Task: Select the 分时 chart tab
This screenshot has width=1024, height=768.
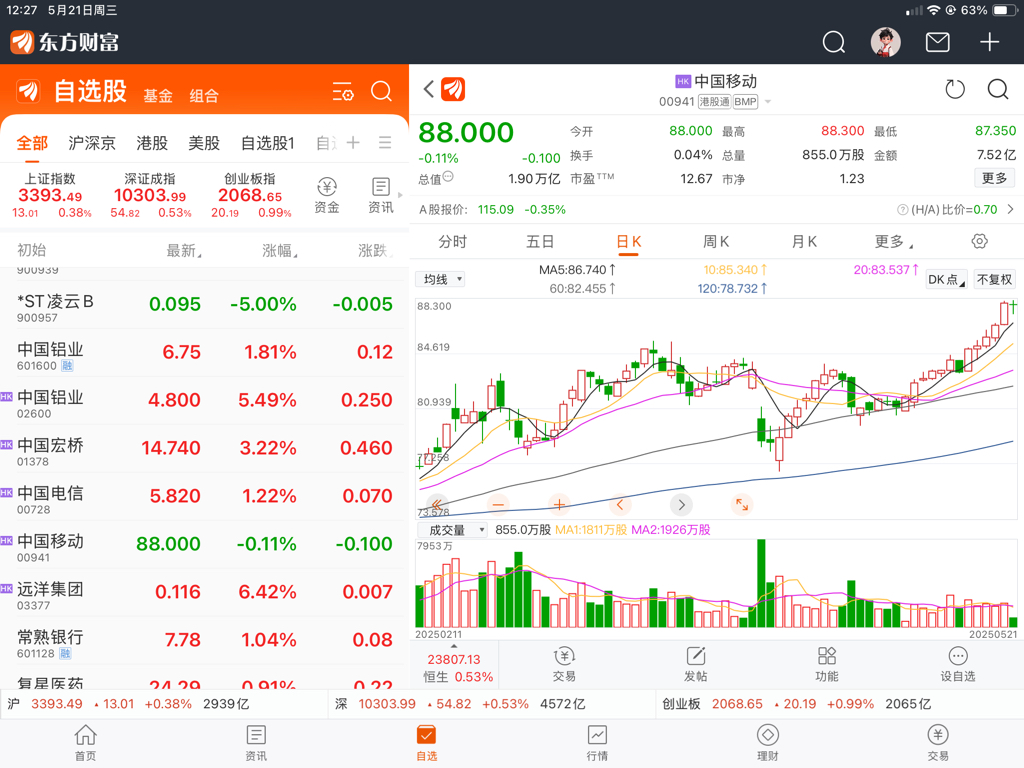Action: click(x=453, y=242)
